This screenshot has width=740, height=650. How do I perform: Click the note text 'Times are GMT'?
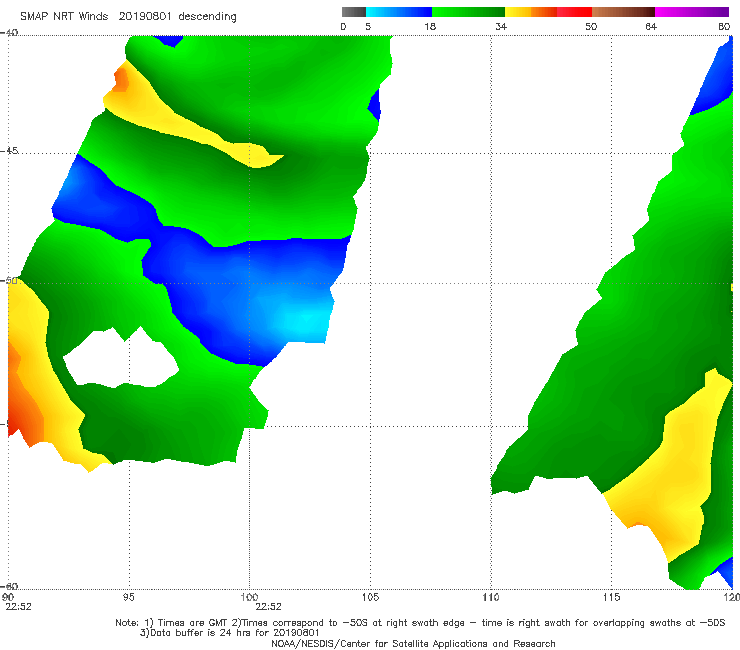(x=193, y=623)
